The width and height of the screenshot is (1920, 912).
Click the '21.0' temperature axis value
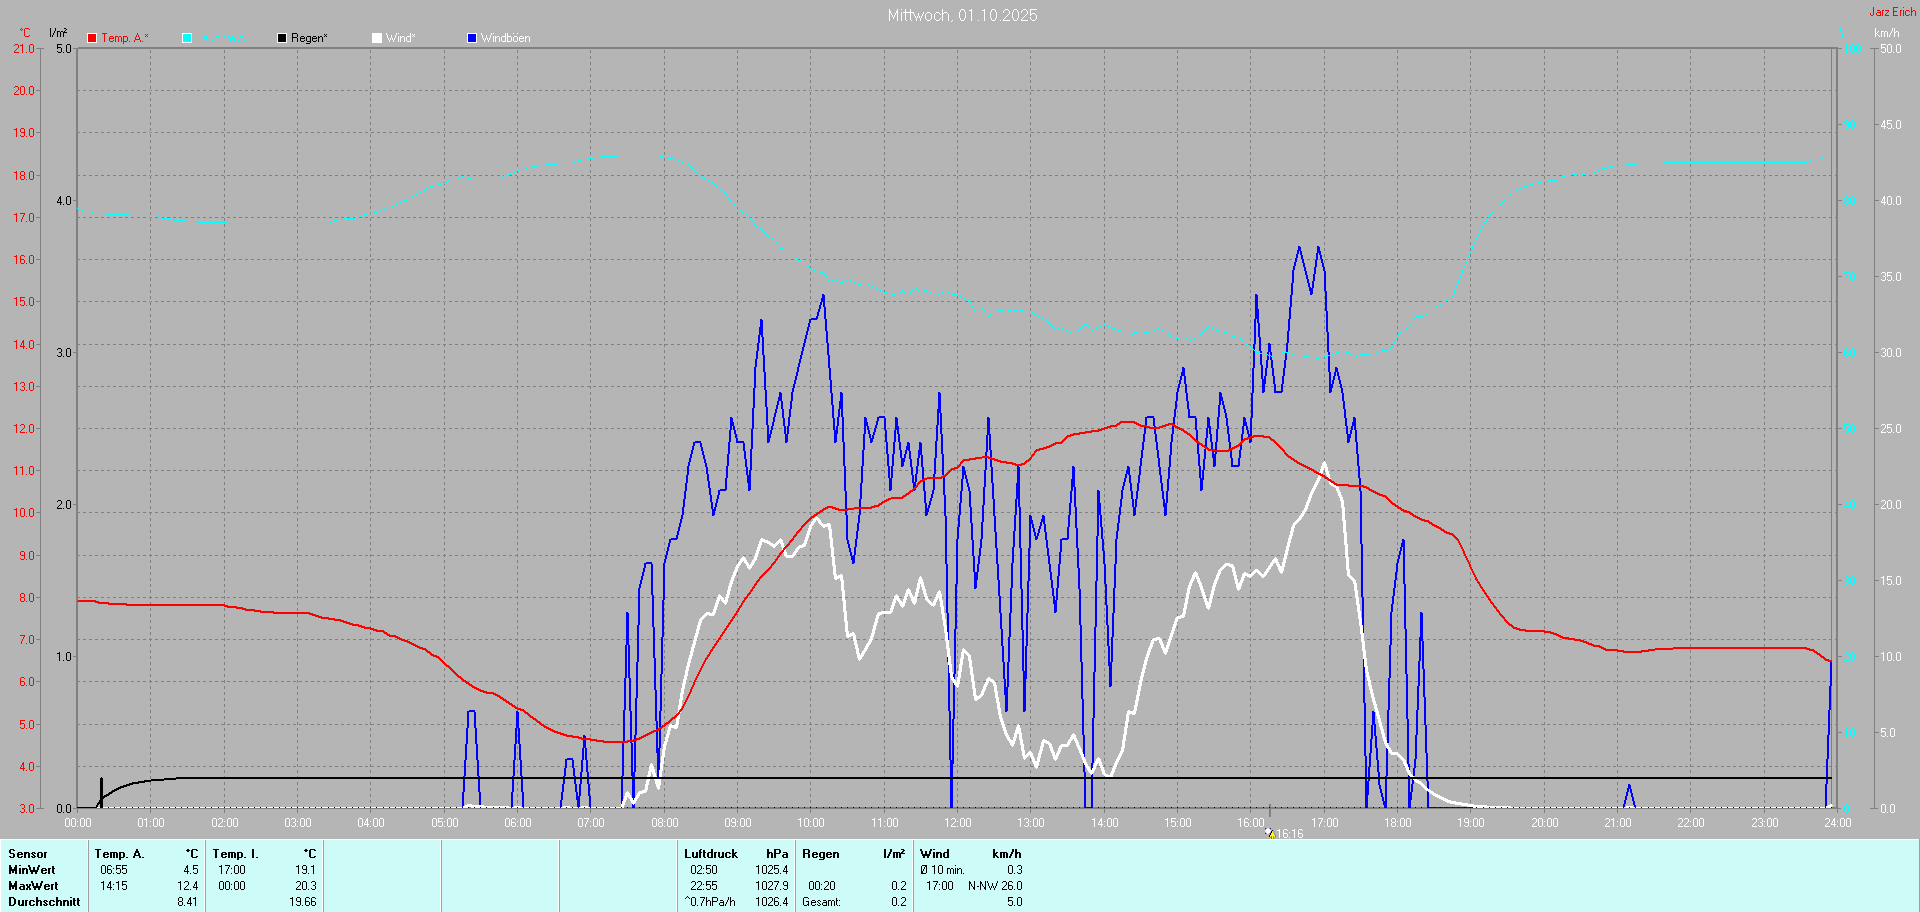tap(23, 49)
